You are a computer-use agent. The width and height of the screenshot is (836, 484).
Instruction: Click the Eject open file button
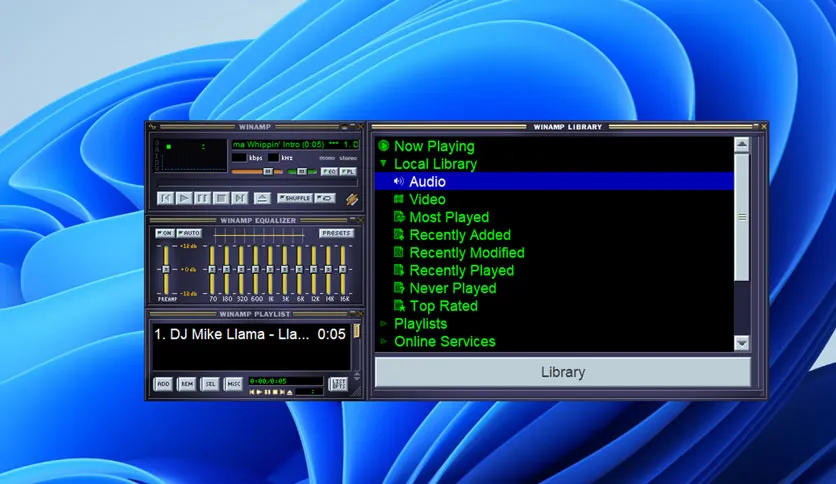coord(261,198)
